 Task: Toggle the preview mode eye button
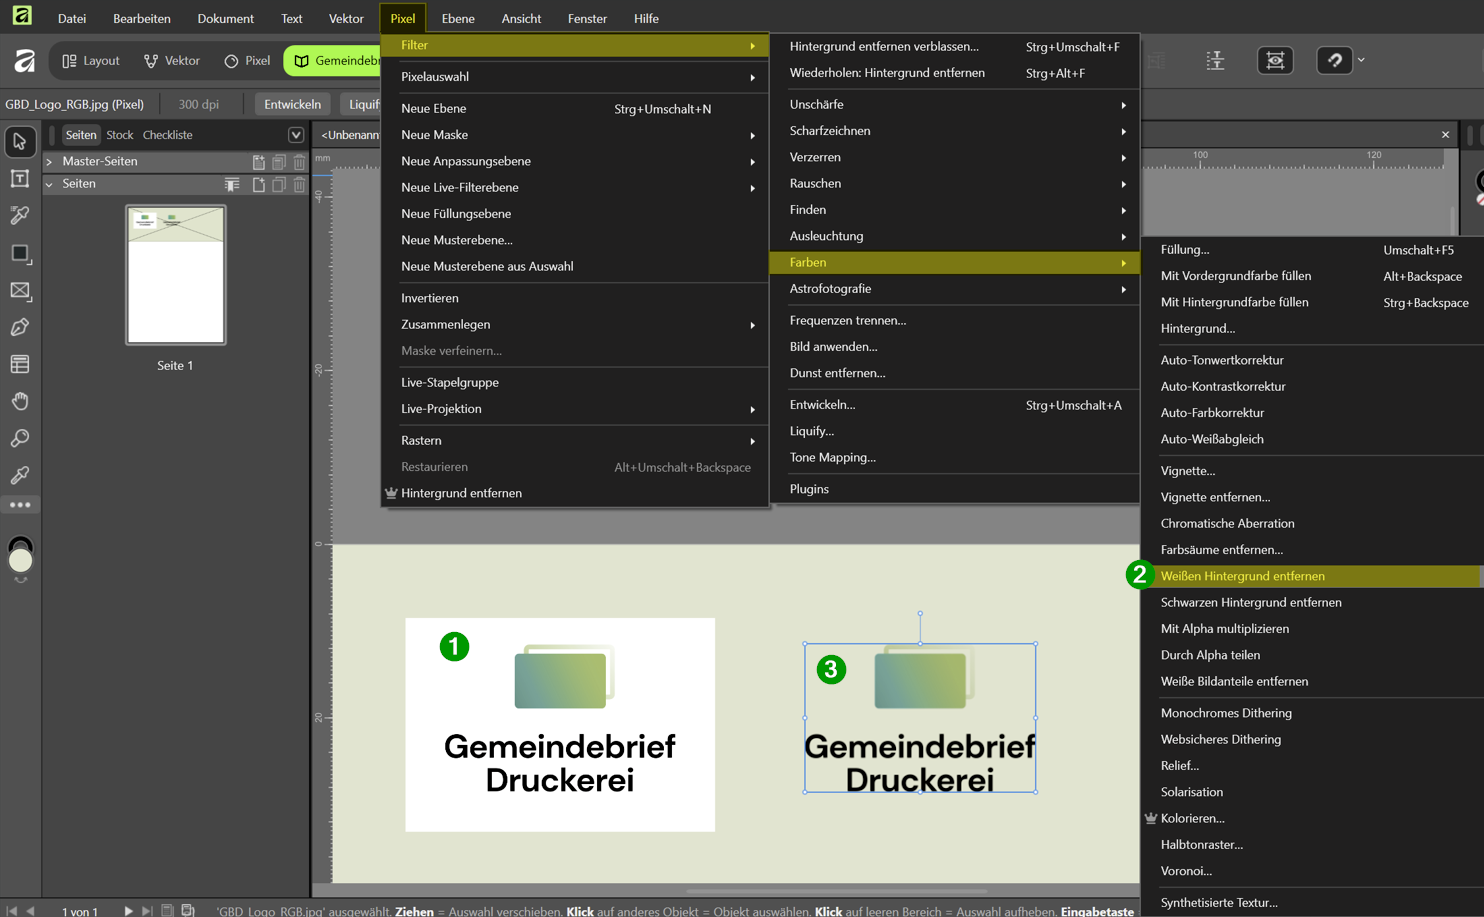coord(1275,61)
